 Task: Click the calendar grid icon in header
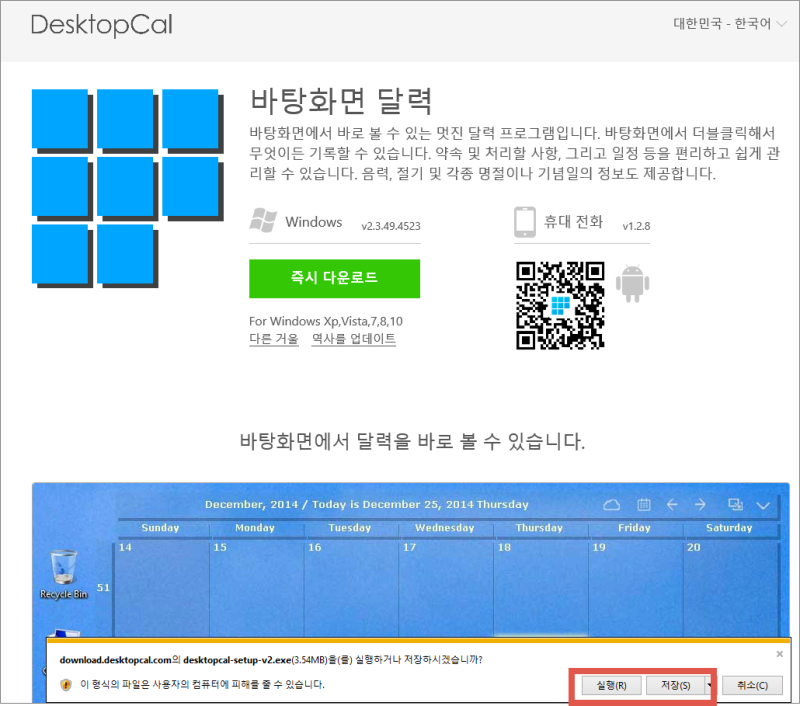coord(644,505)
